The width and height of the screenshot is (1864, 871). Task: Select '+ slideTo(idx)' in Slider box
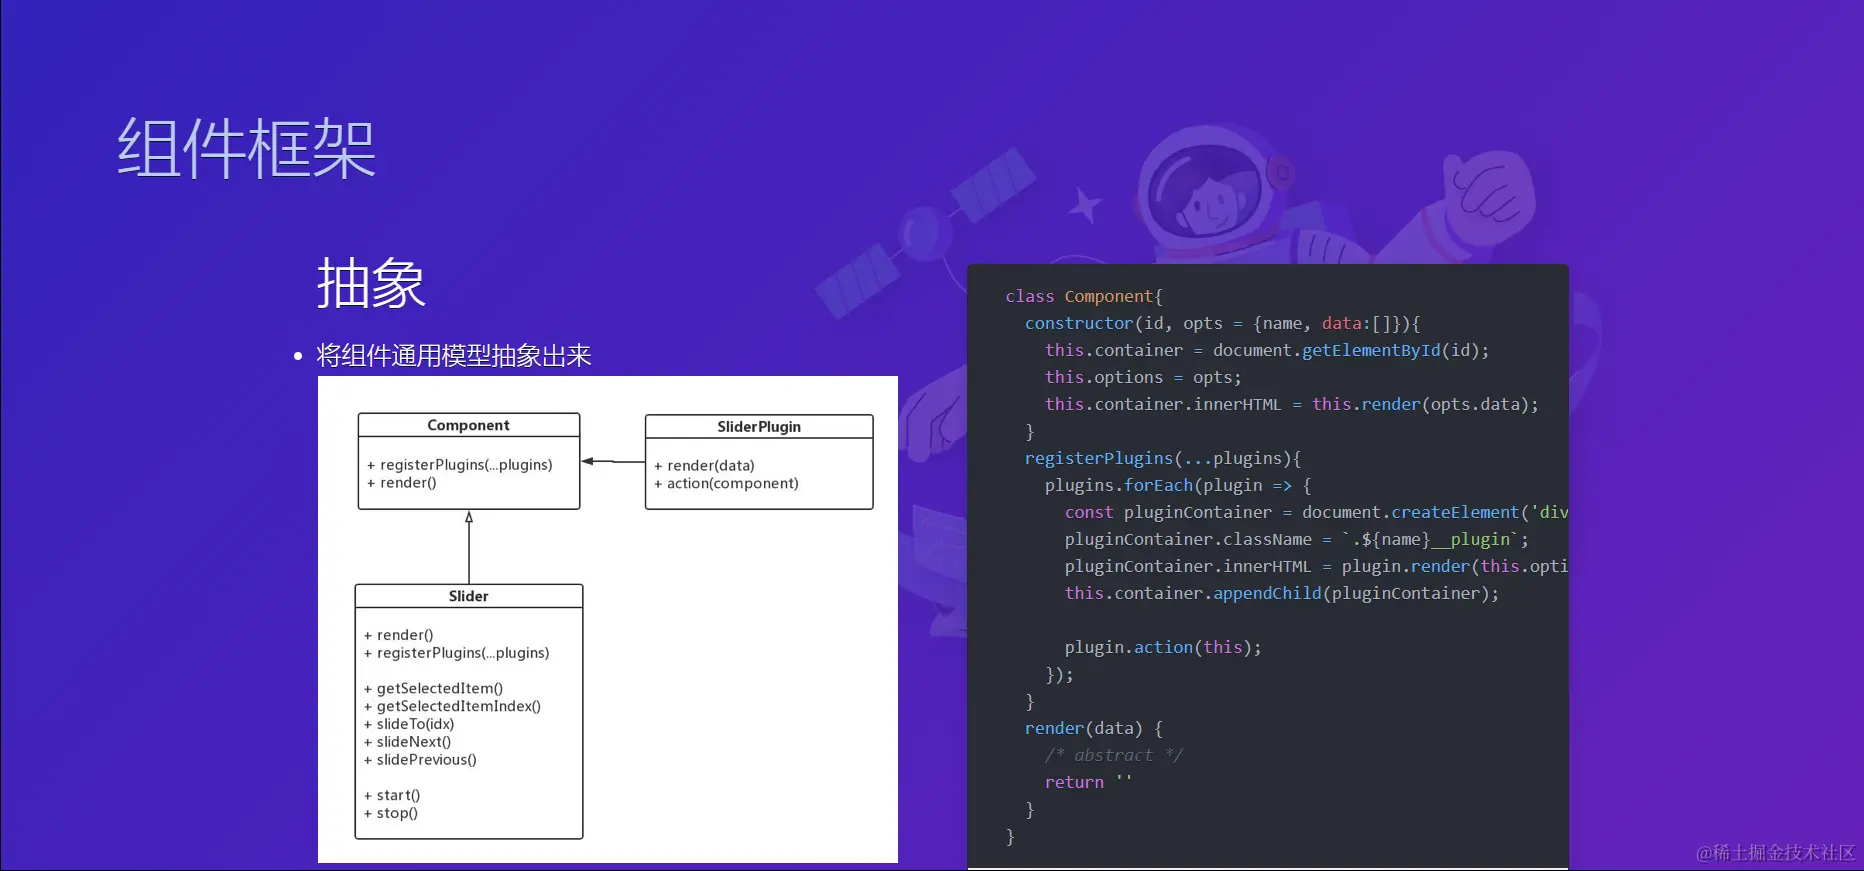(x=410, y=724)
